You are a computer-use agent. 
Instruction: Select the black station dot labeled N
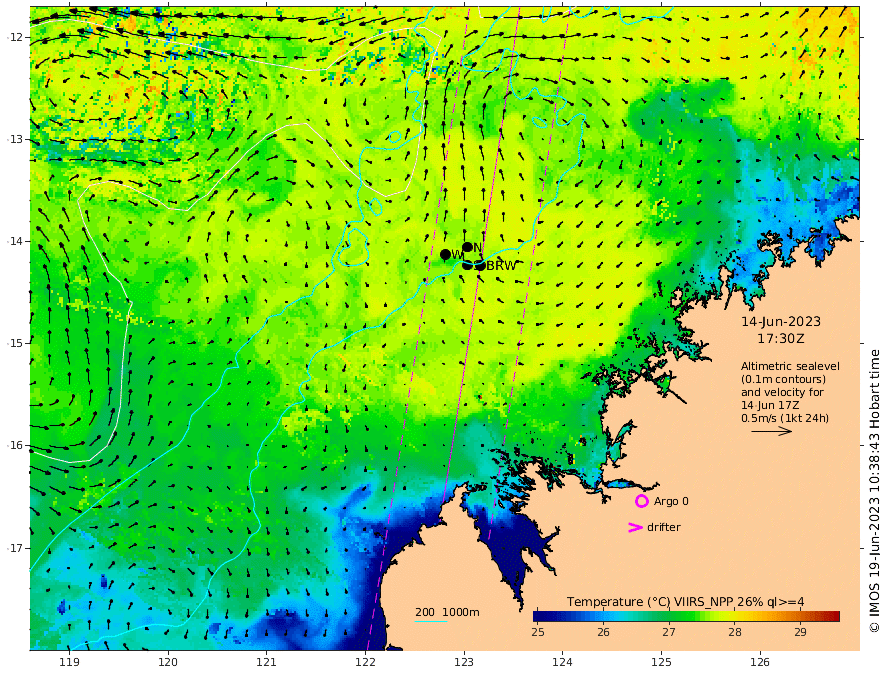[x=468, y=247]
